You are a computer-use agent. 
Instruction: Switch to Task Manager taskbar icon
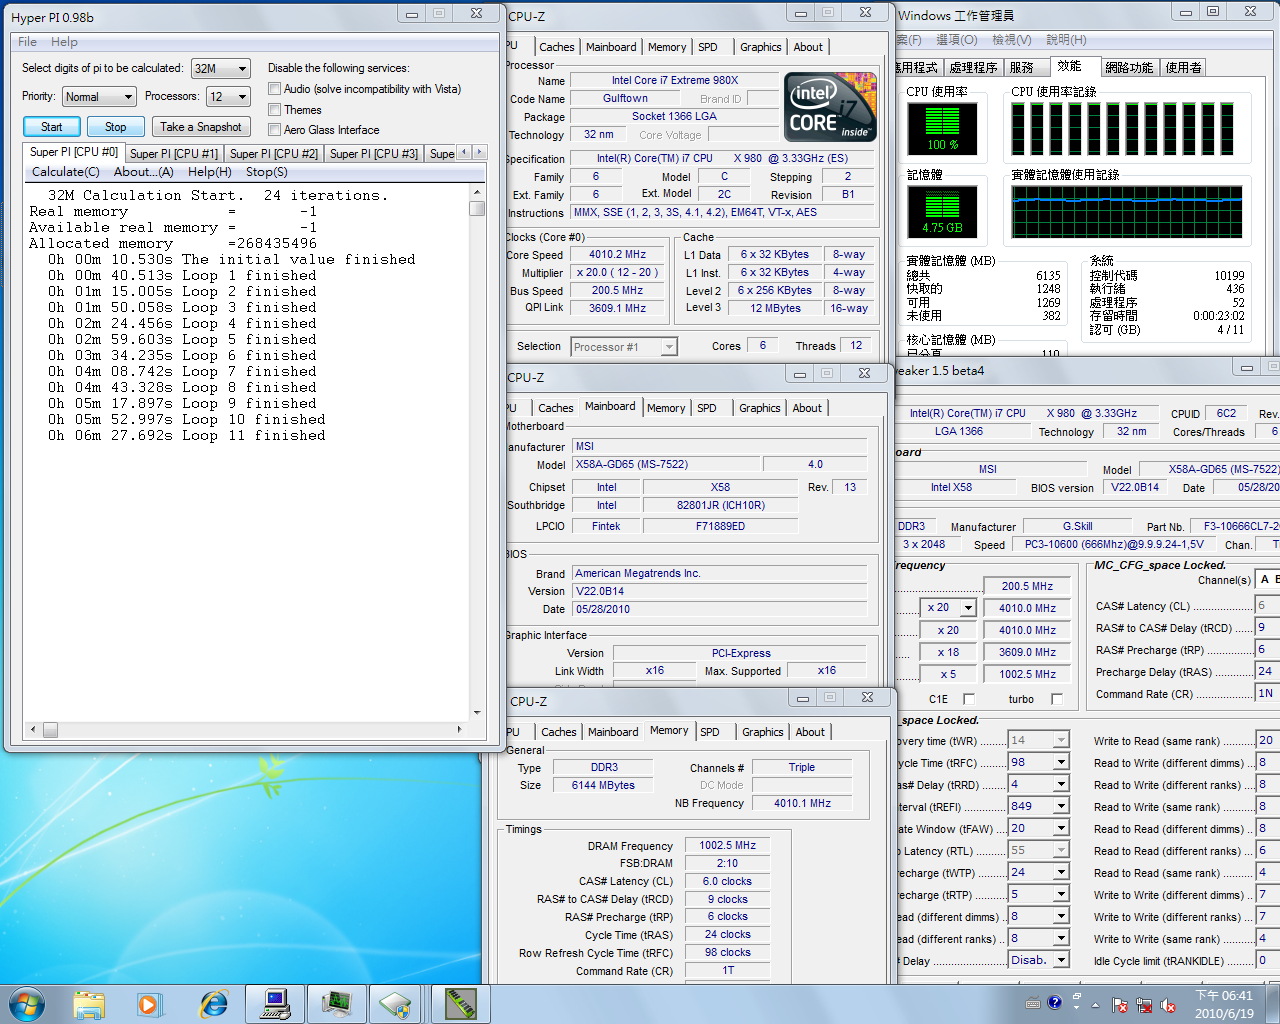click(336, 1004)
